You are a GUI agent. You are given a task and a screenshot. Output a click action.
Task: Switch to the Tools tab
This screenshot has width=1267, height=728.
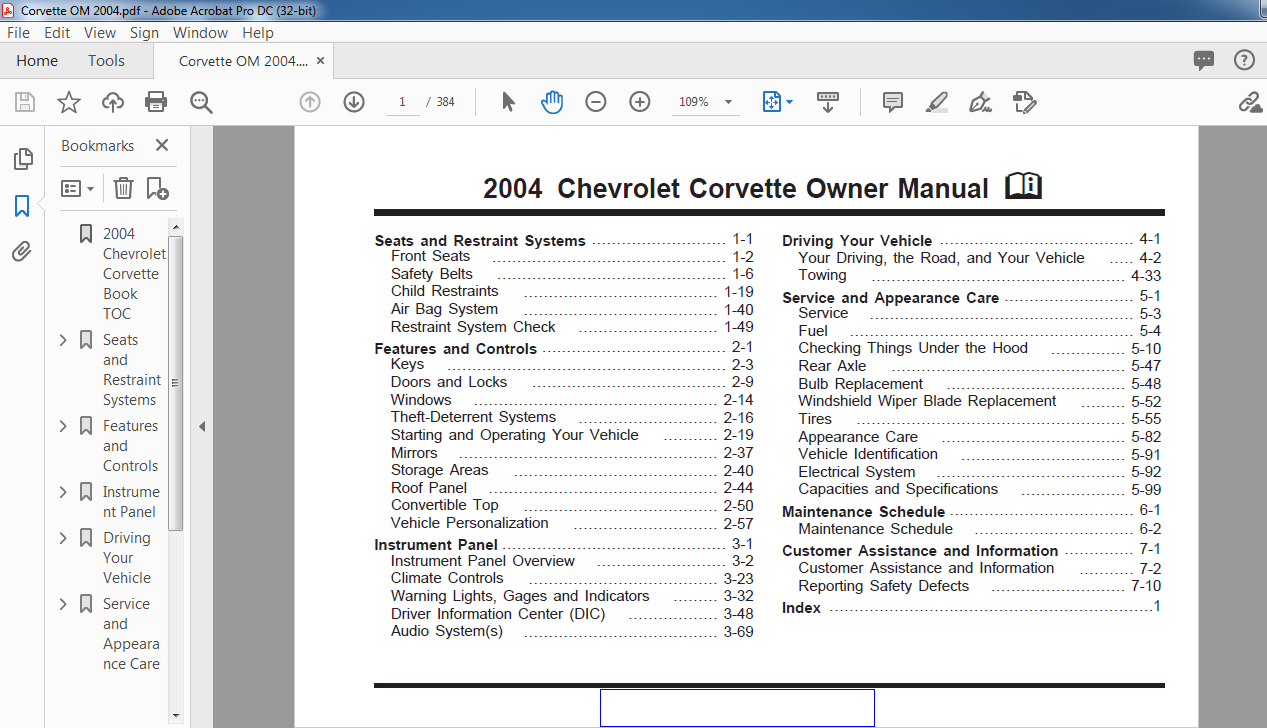[x=106, y=61]
